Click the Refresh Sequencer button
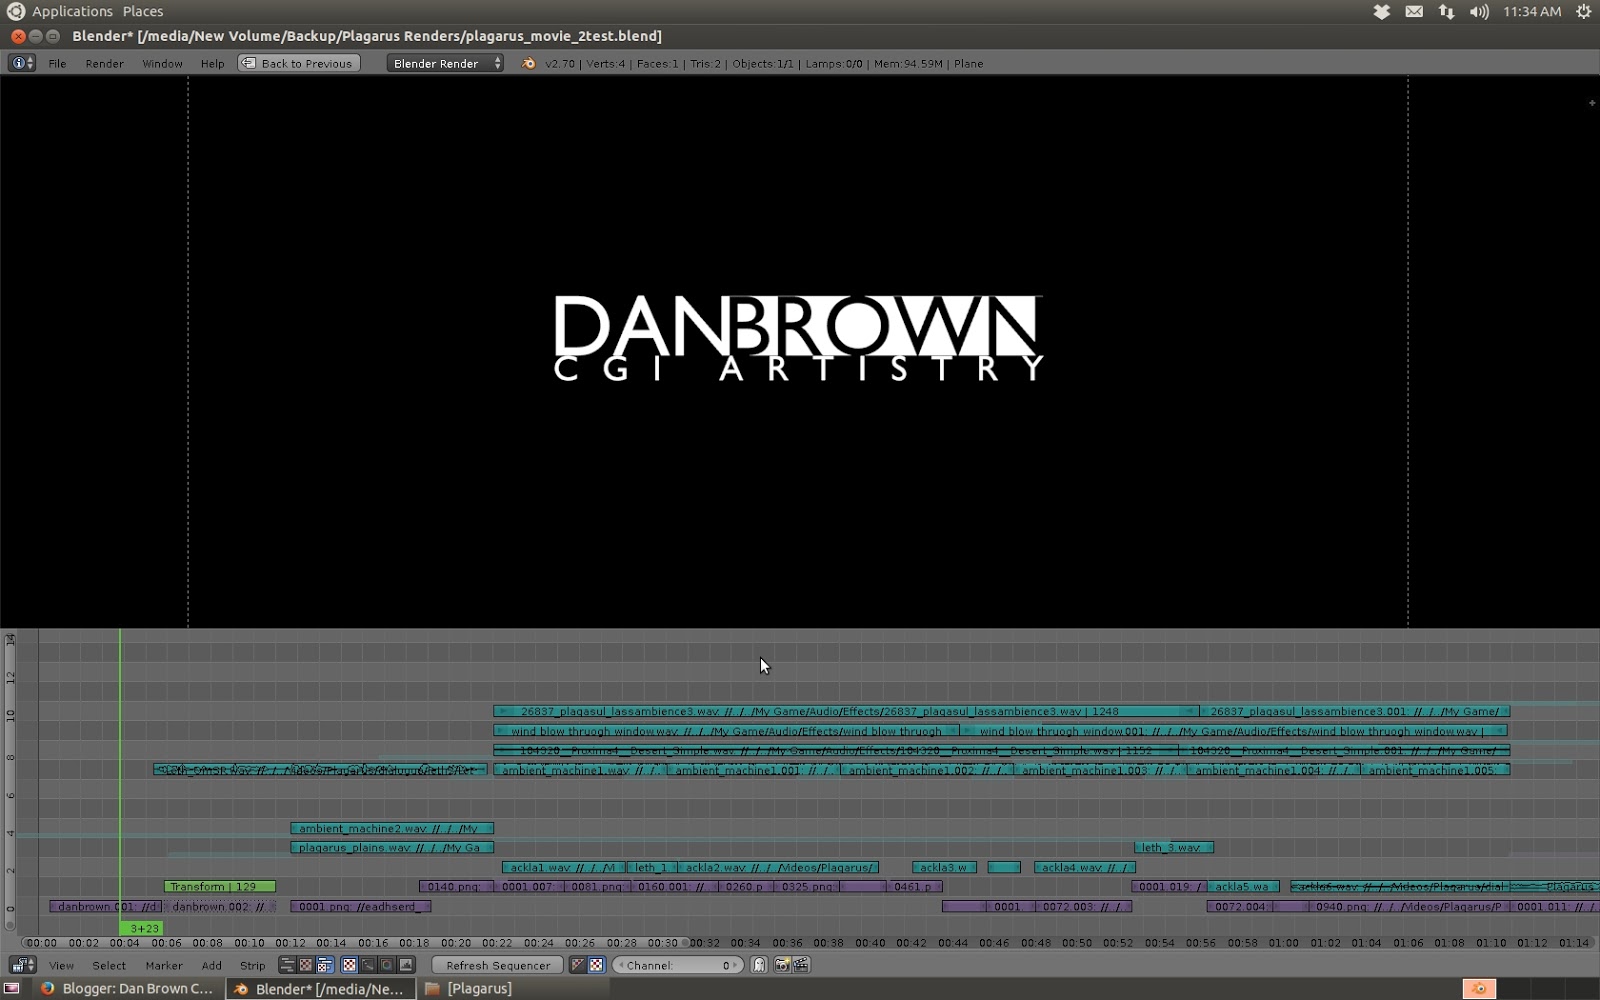Viewport: 1600px width, 1000px height. [x=497, y=965]
